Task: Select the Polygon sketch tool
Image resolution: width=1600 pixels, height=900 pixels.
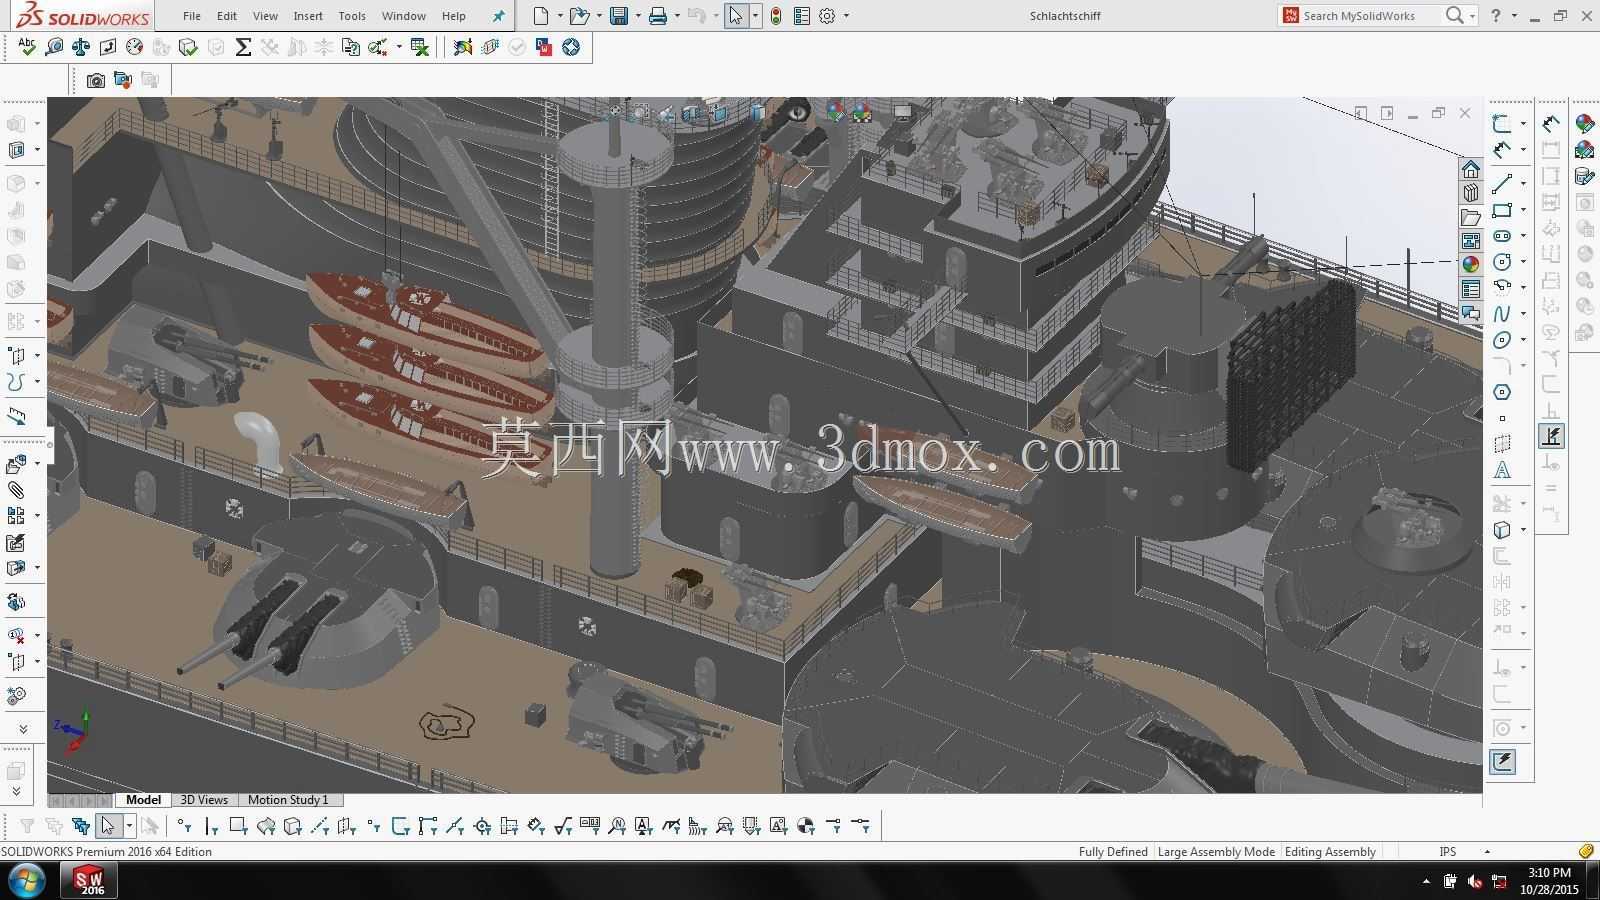Action: point(1502,392)
